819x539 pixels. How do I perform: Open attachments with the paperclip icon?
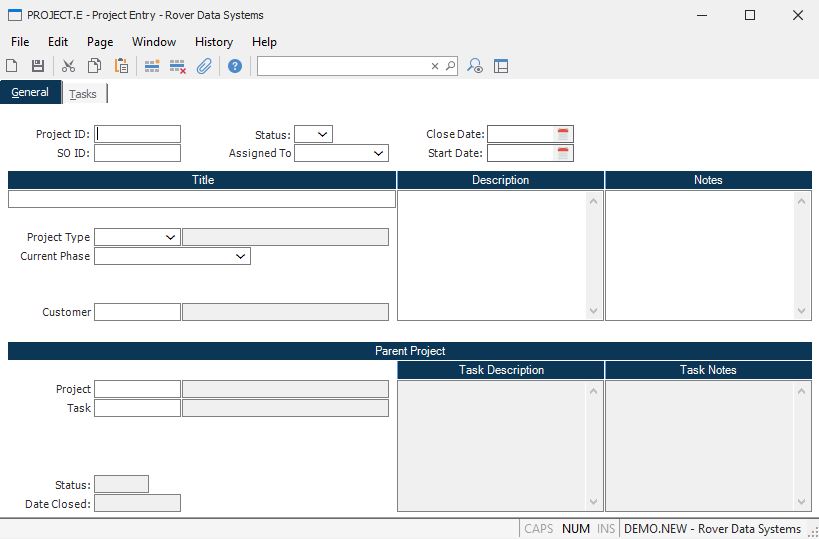tap(204, 66)
